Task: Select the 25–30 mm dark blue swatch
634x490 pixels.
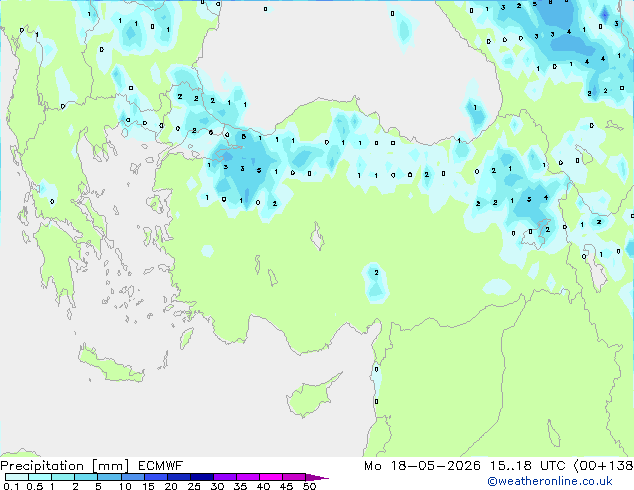Action: (x=201, y=477)
